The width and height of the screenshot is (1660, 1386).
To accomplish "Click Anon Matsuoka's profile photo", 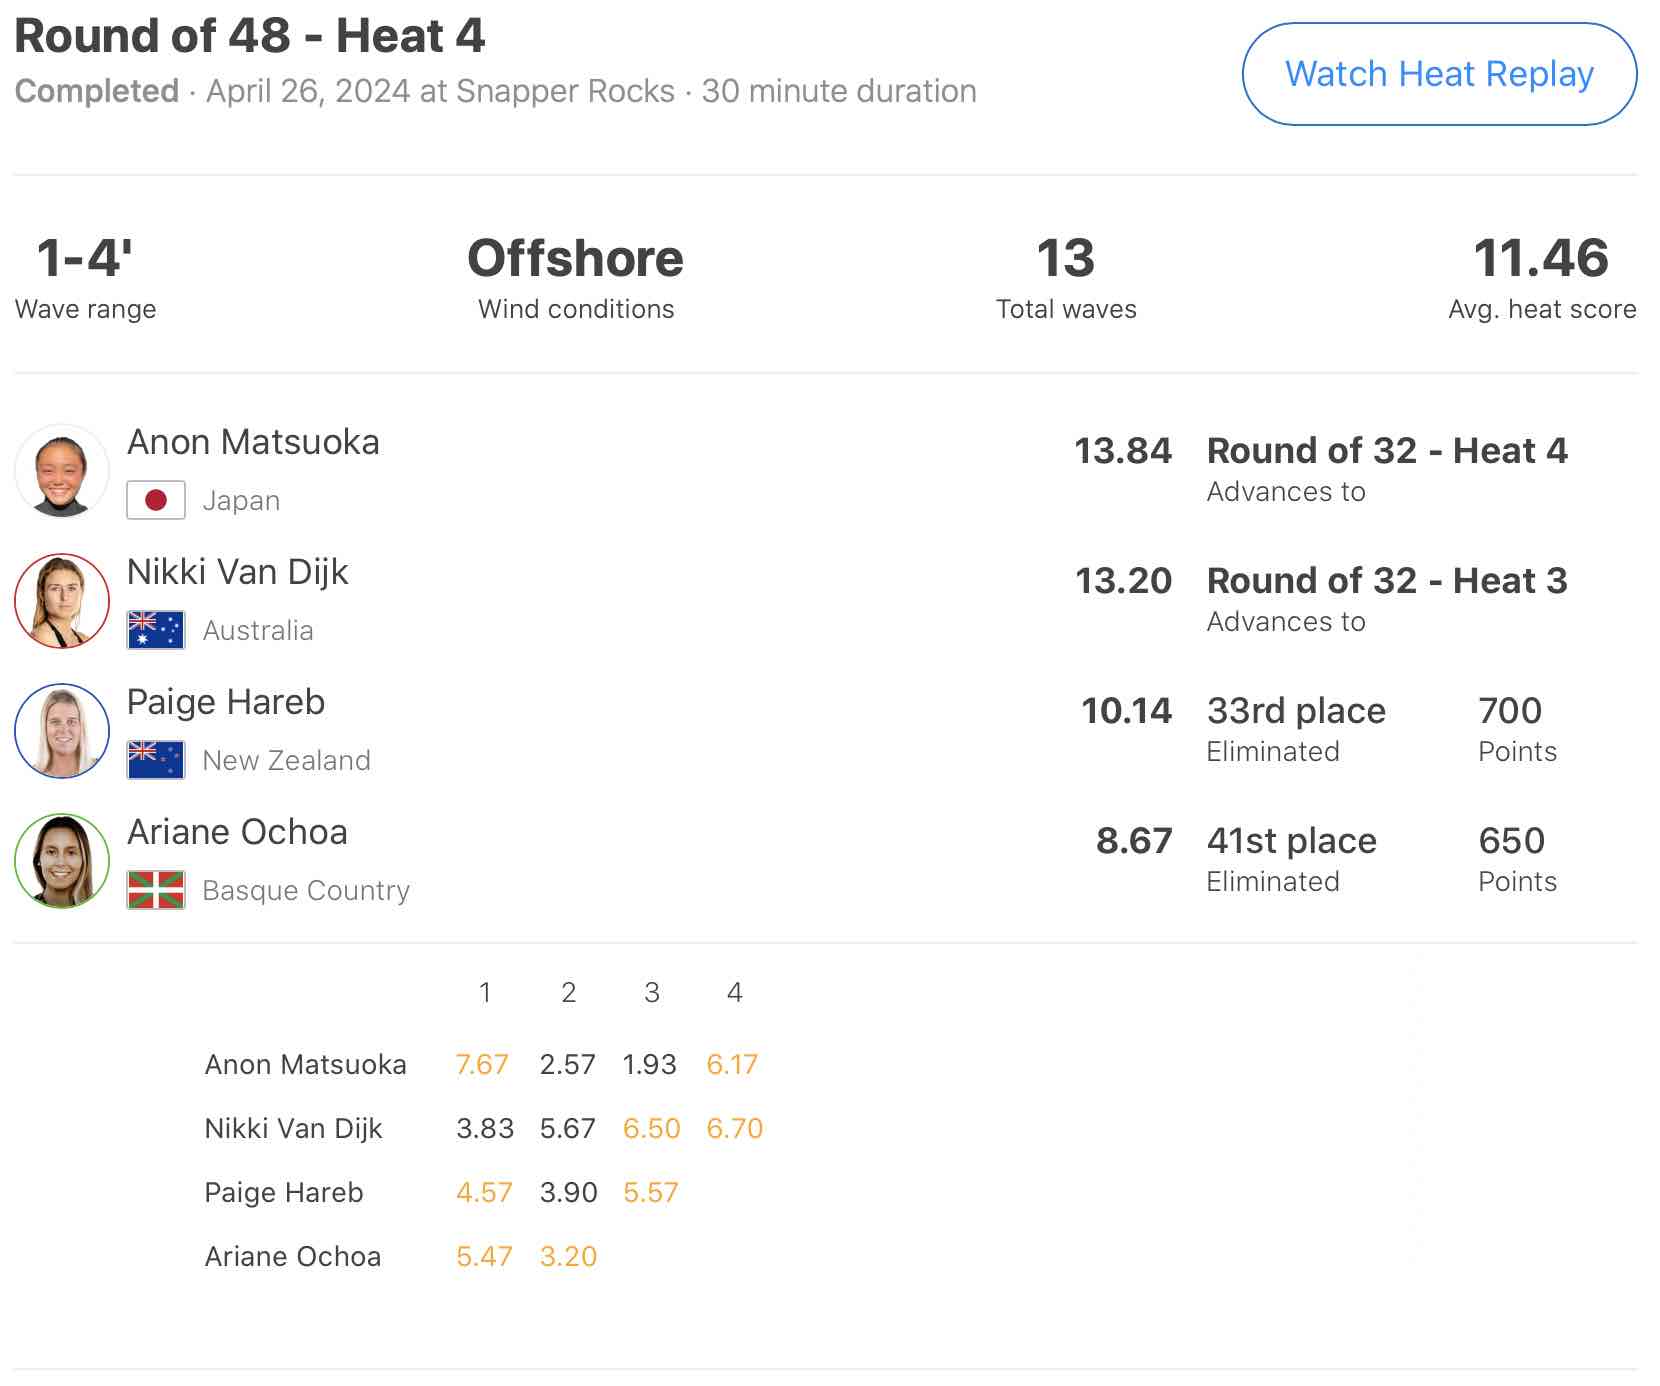I will click(x=62, y=471).
